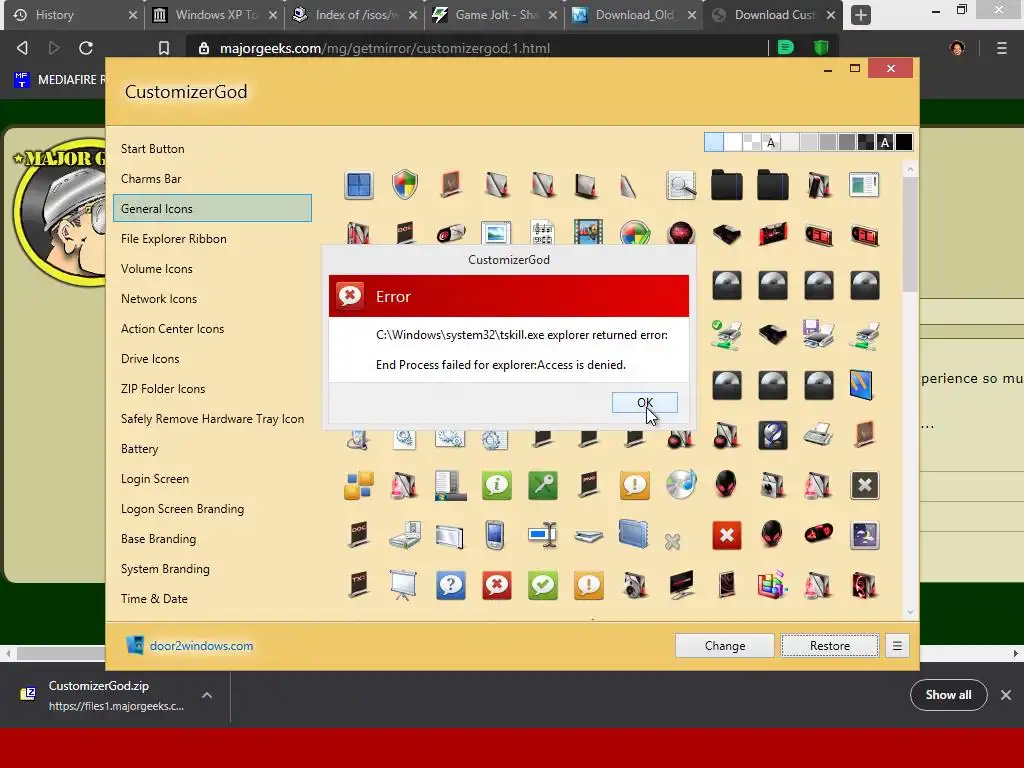Image resolution: width=1024 pixels, height=768 pixels.
Task: Click the red error X icon in dialog header
Action: (x=350, y=296)
